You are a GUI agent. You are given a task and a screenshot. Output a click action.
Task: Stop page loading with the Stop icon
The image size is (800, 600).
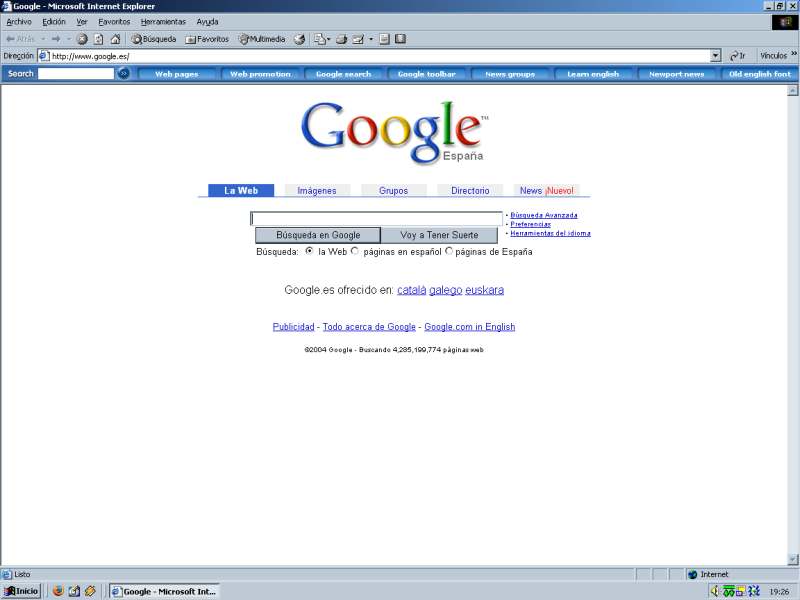coord(82,39)
